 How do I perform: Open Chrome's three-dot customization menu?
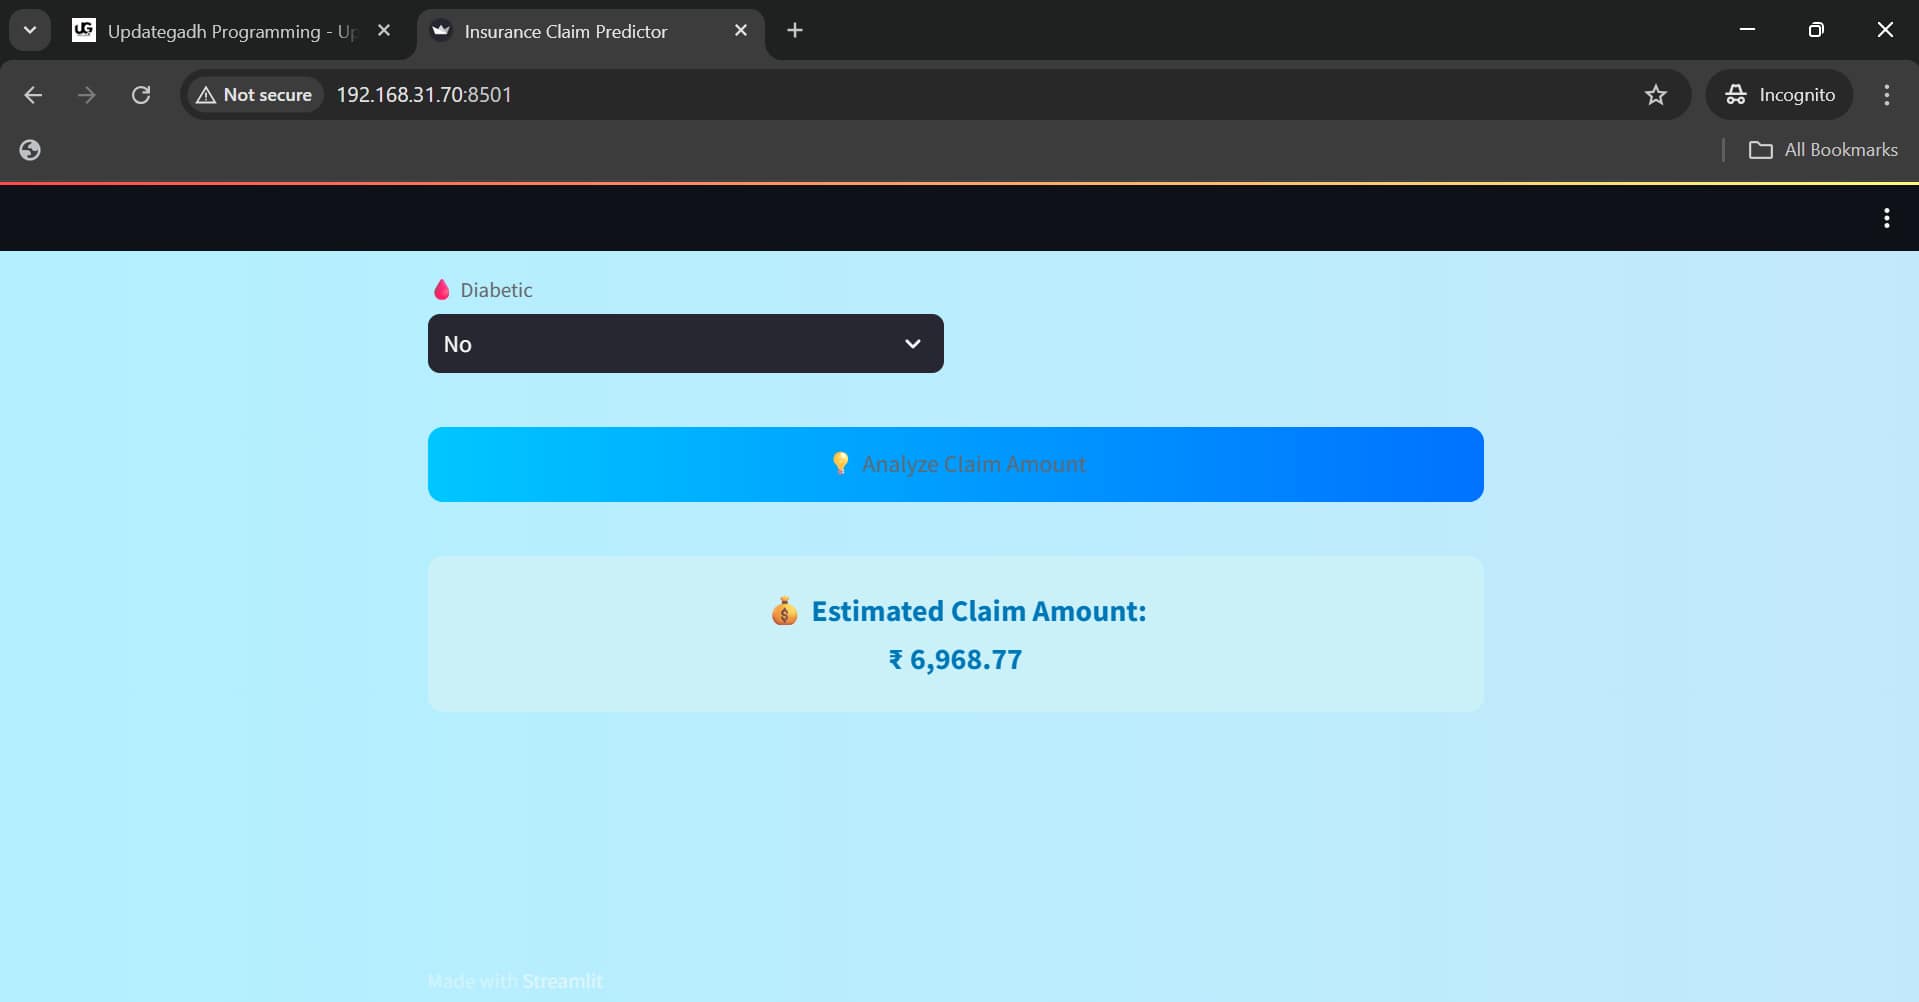(1886, 94)
